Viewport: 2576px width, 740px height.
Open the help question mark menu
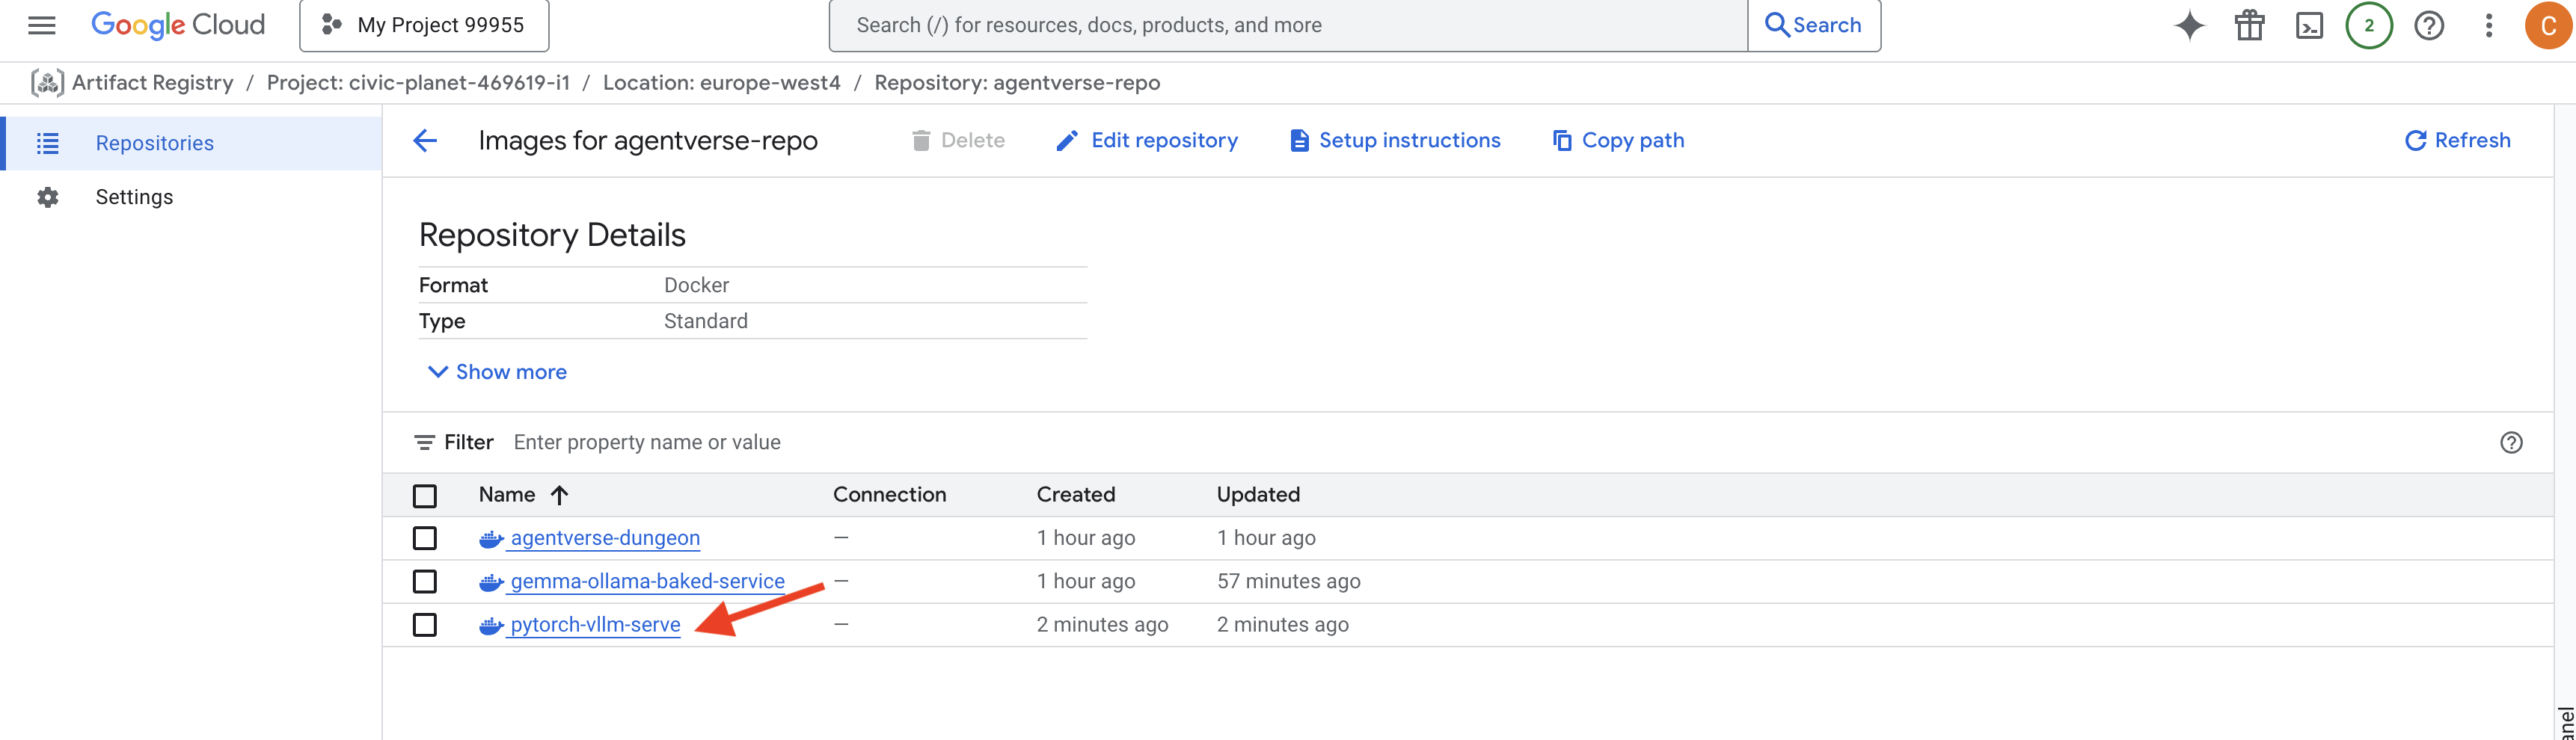point(2428,25)
